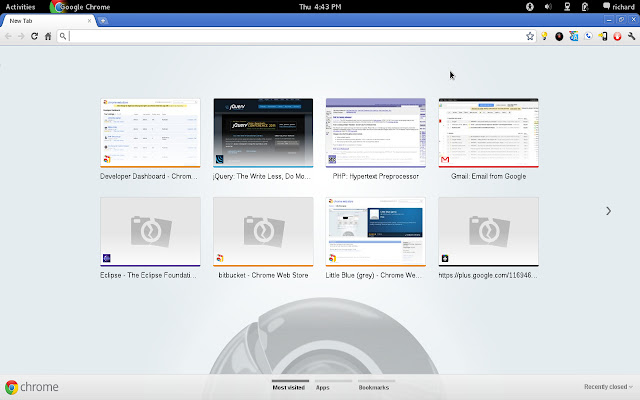Open jQuery most visited thumbnail
640x400 pixels.
point(263,133)
